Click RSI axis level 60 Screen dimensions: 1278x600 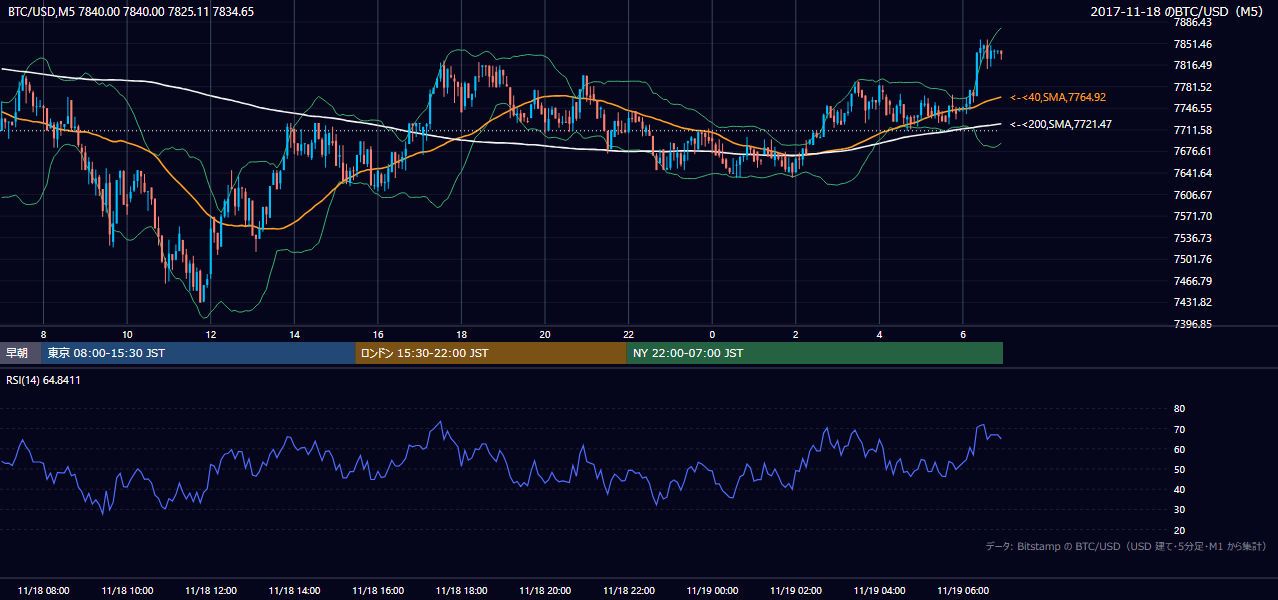coord(1179,449)
